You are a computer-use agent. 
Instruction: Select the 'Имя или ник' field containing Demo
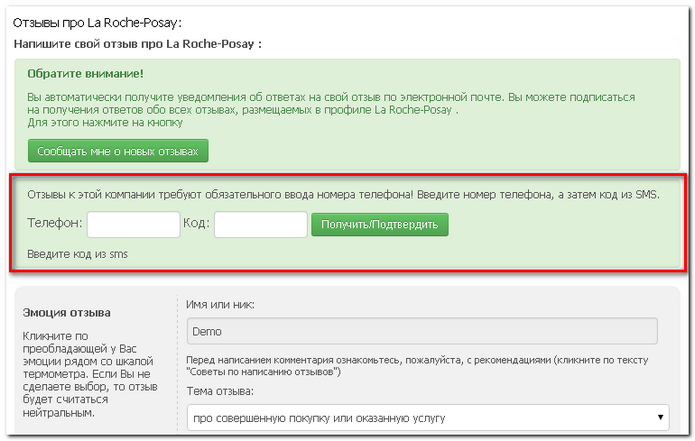(x=421, y=332)
